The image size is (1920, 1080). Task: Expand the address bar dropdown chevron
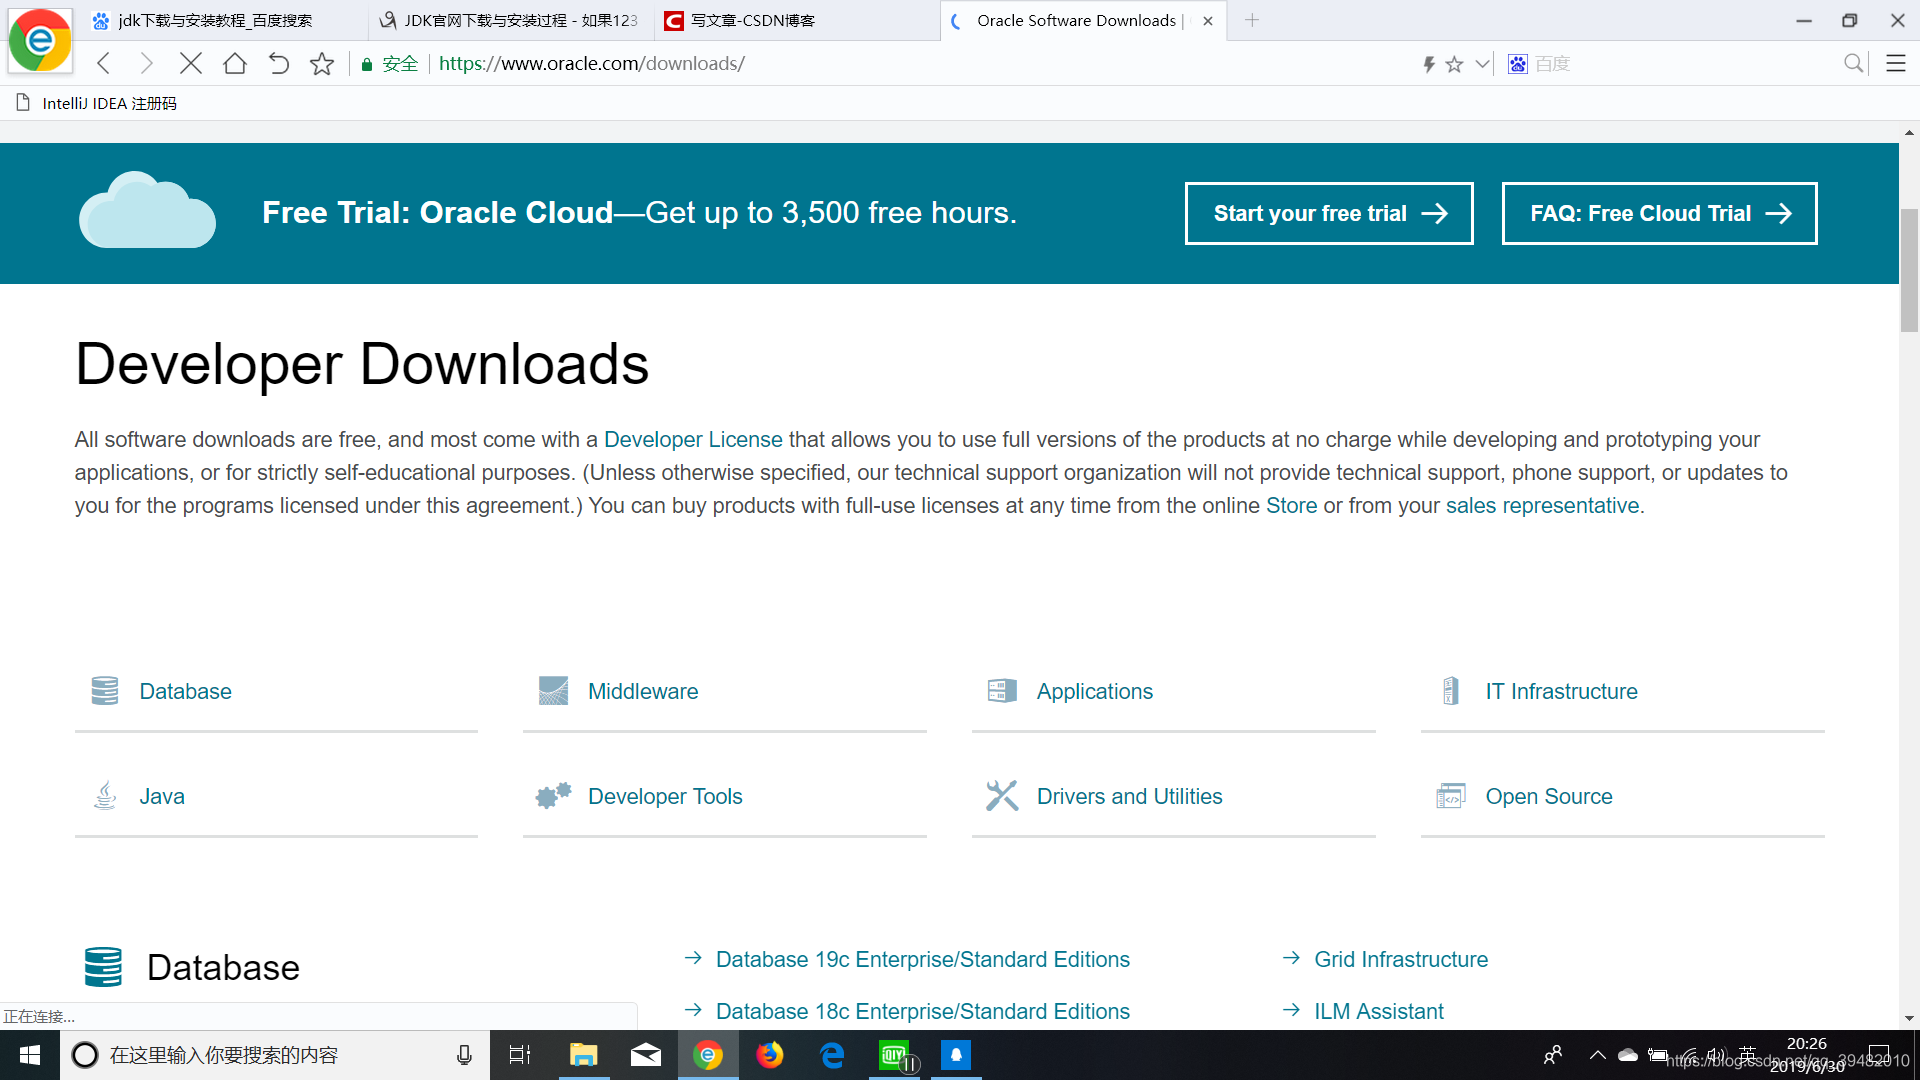(x=1483, y=64)
